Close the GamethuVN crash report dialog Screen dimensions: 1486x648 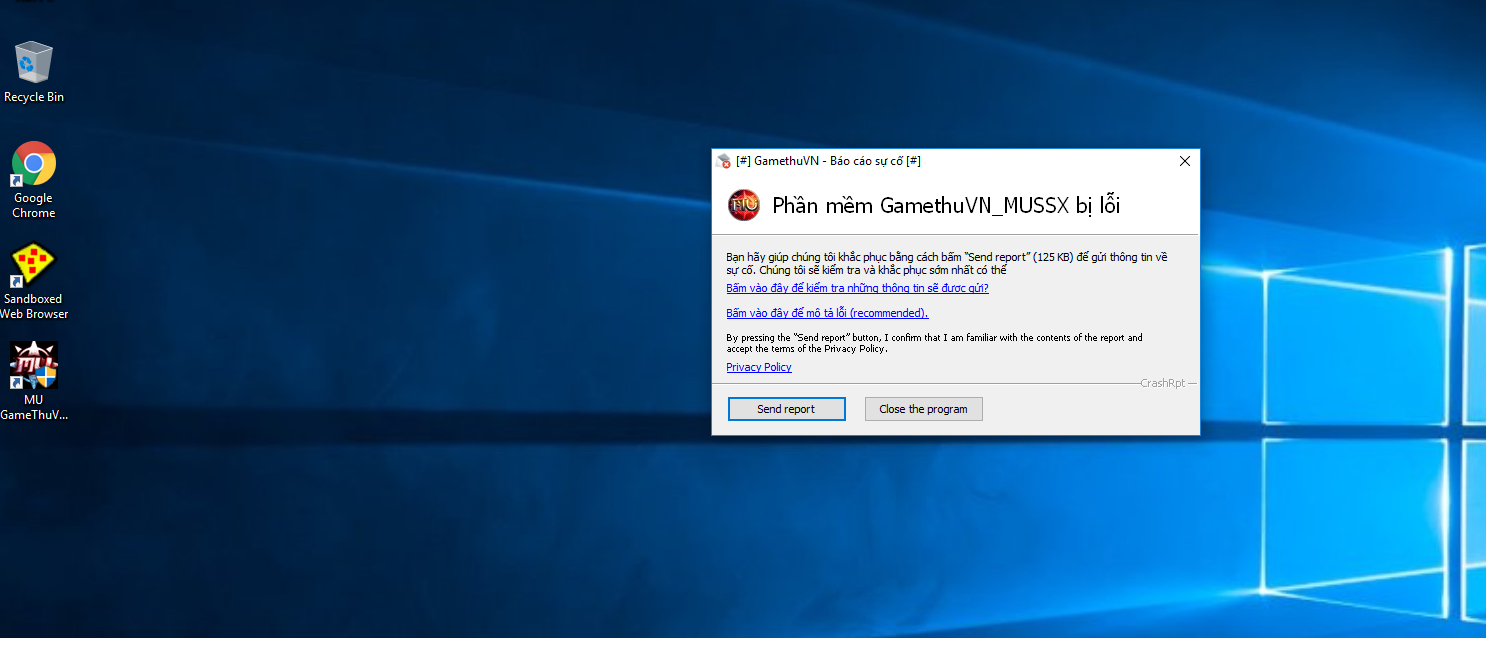pyautogui.click(x=1185, y=161)
